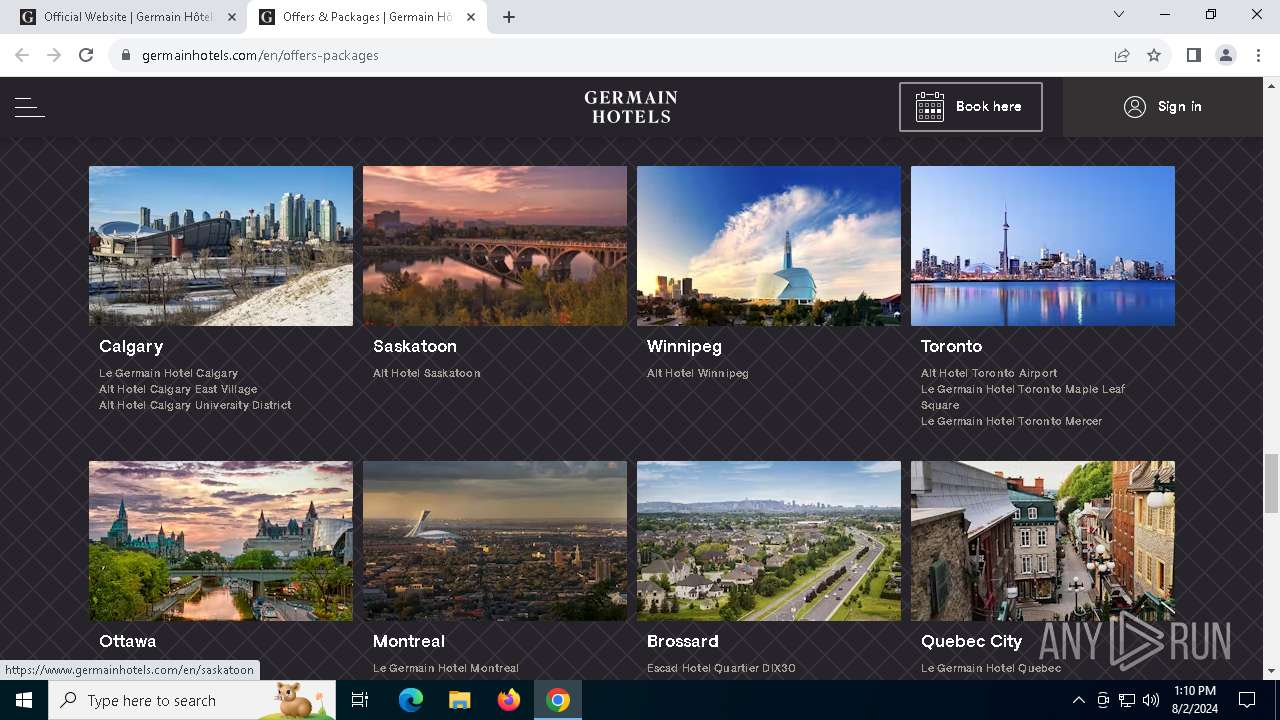Reload the page
Image resolution: width=1280 pixels, height=720 pixels.
click(86, 55)
